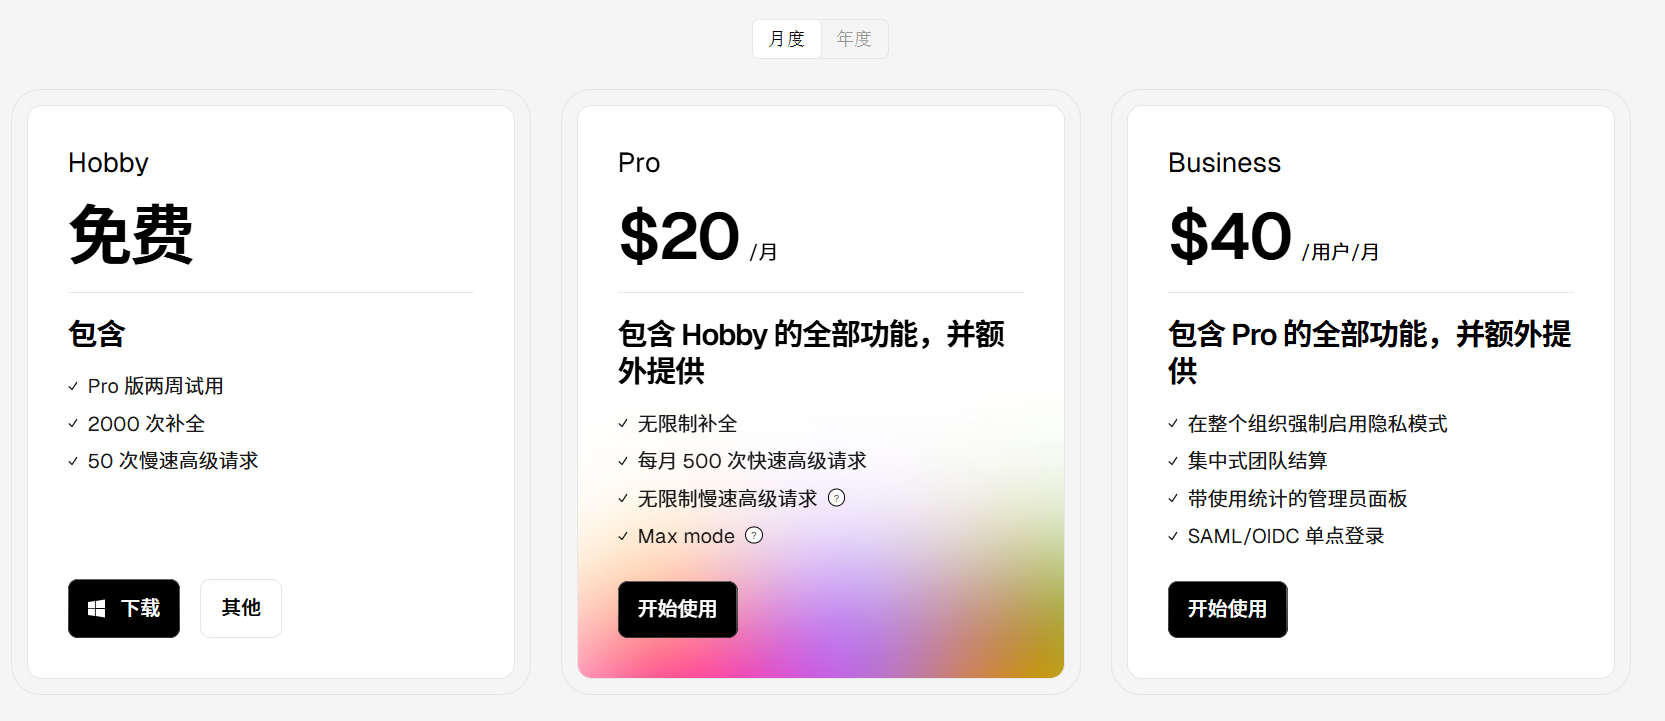Screen dimensions: 1665x721
Task: Click the checkmark next to 集中式团队结算
Action: point(1172,461)
